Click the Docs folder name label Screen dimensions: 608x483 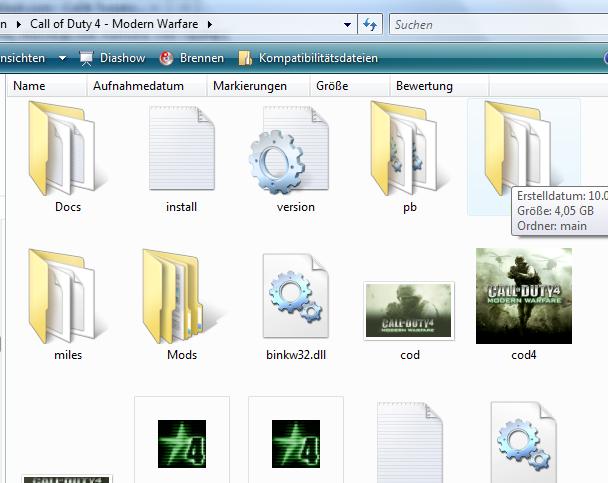[x=68, y=207]
